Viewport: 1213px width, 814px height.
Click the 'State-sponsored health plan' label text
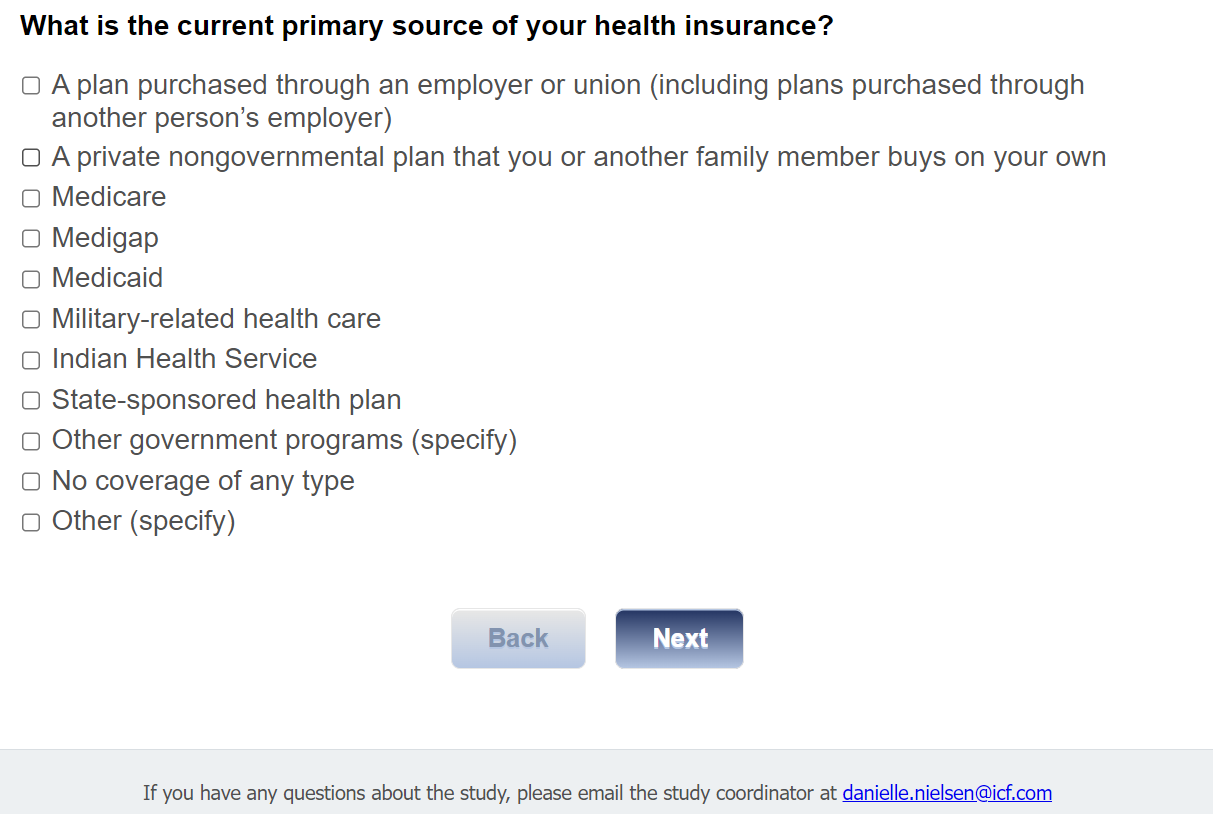[226, 400]
